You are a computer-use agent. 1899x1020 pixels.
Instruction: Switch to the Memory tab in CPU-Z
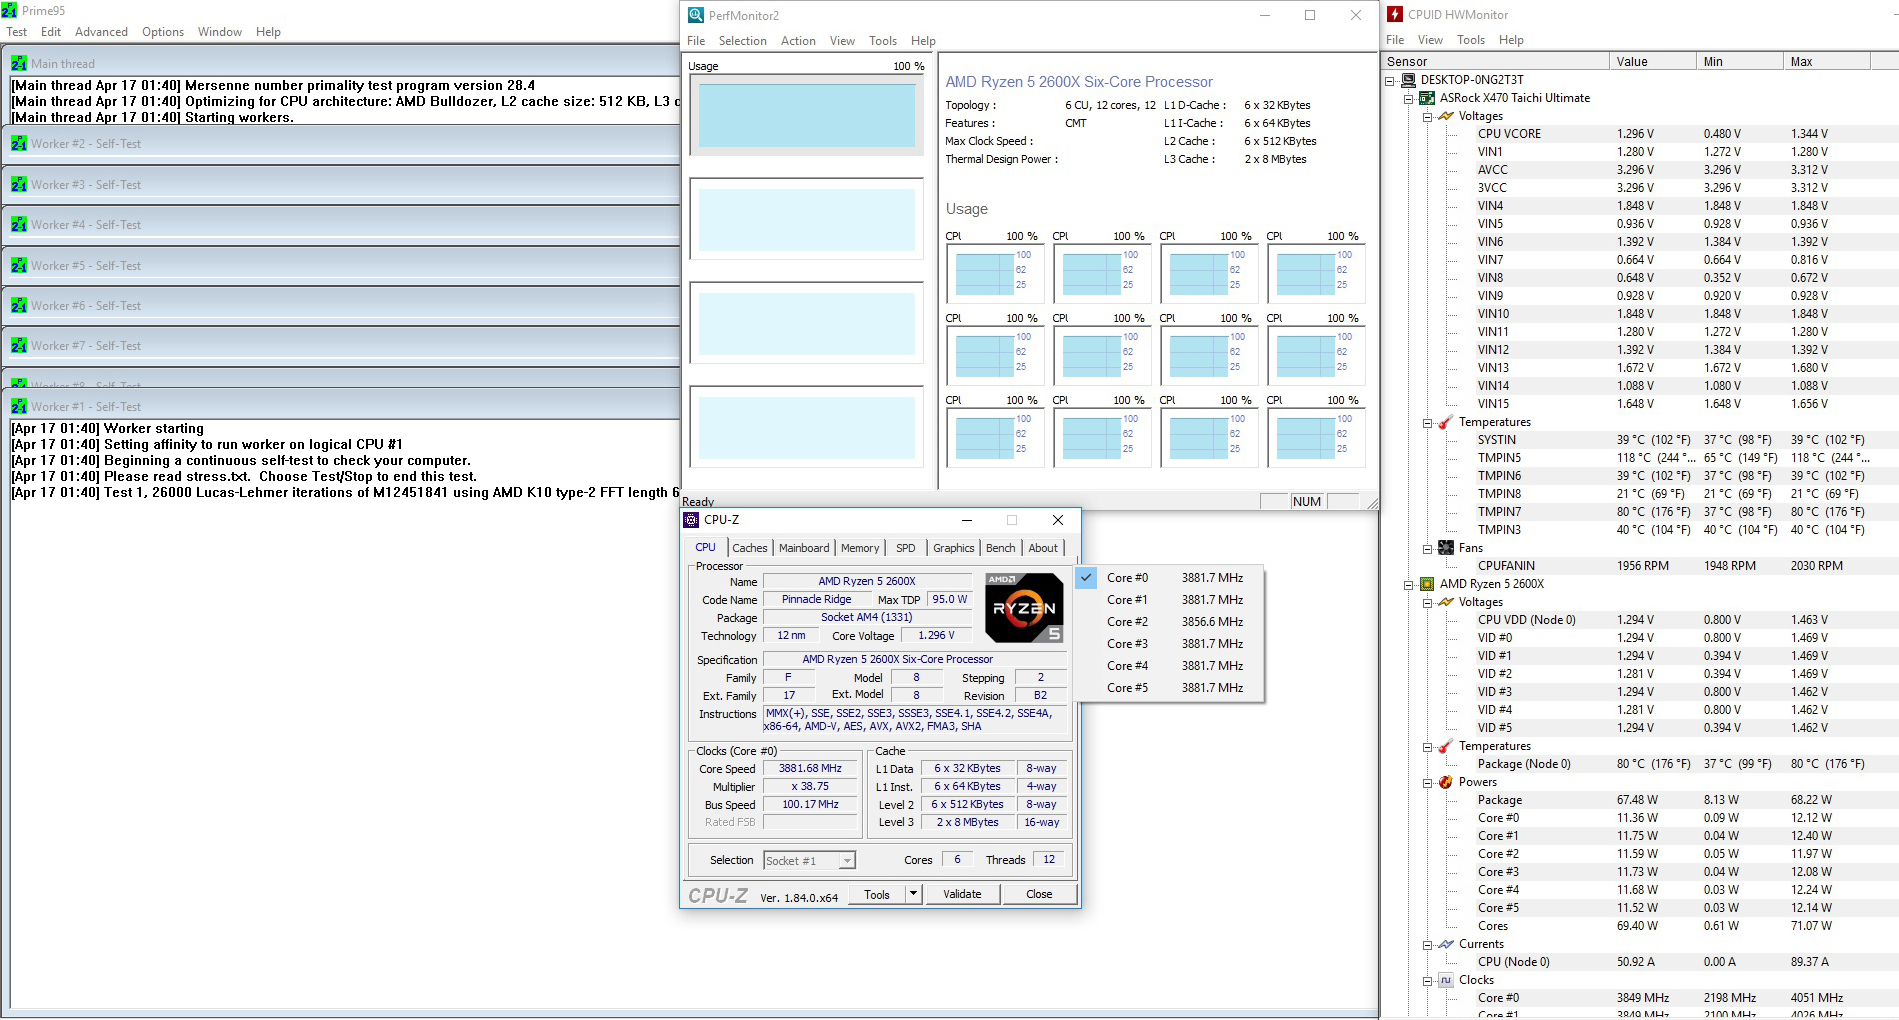click(860, 548)
